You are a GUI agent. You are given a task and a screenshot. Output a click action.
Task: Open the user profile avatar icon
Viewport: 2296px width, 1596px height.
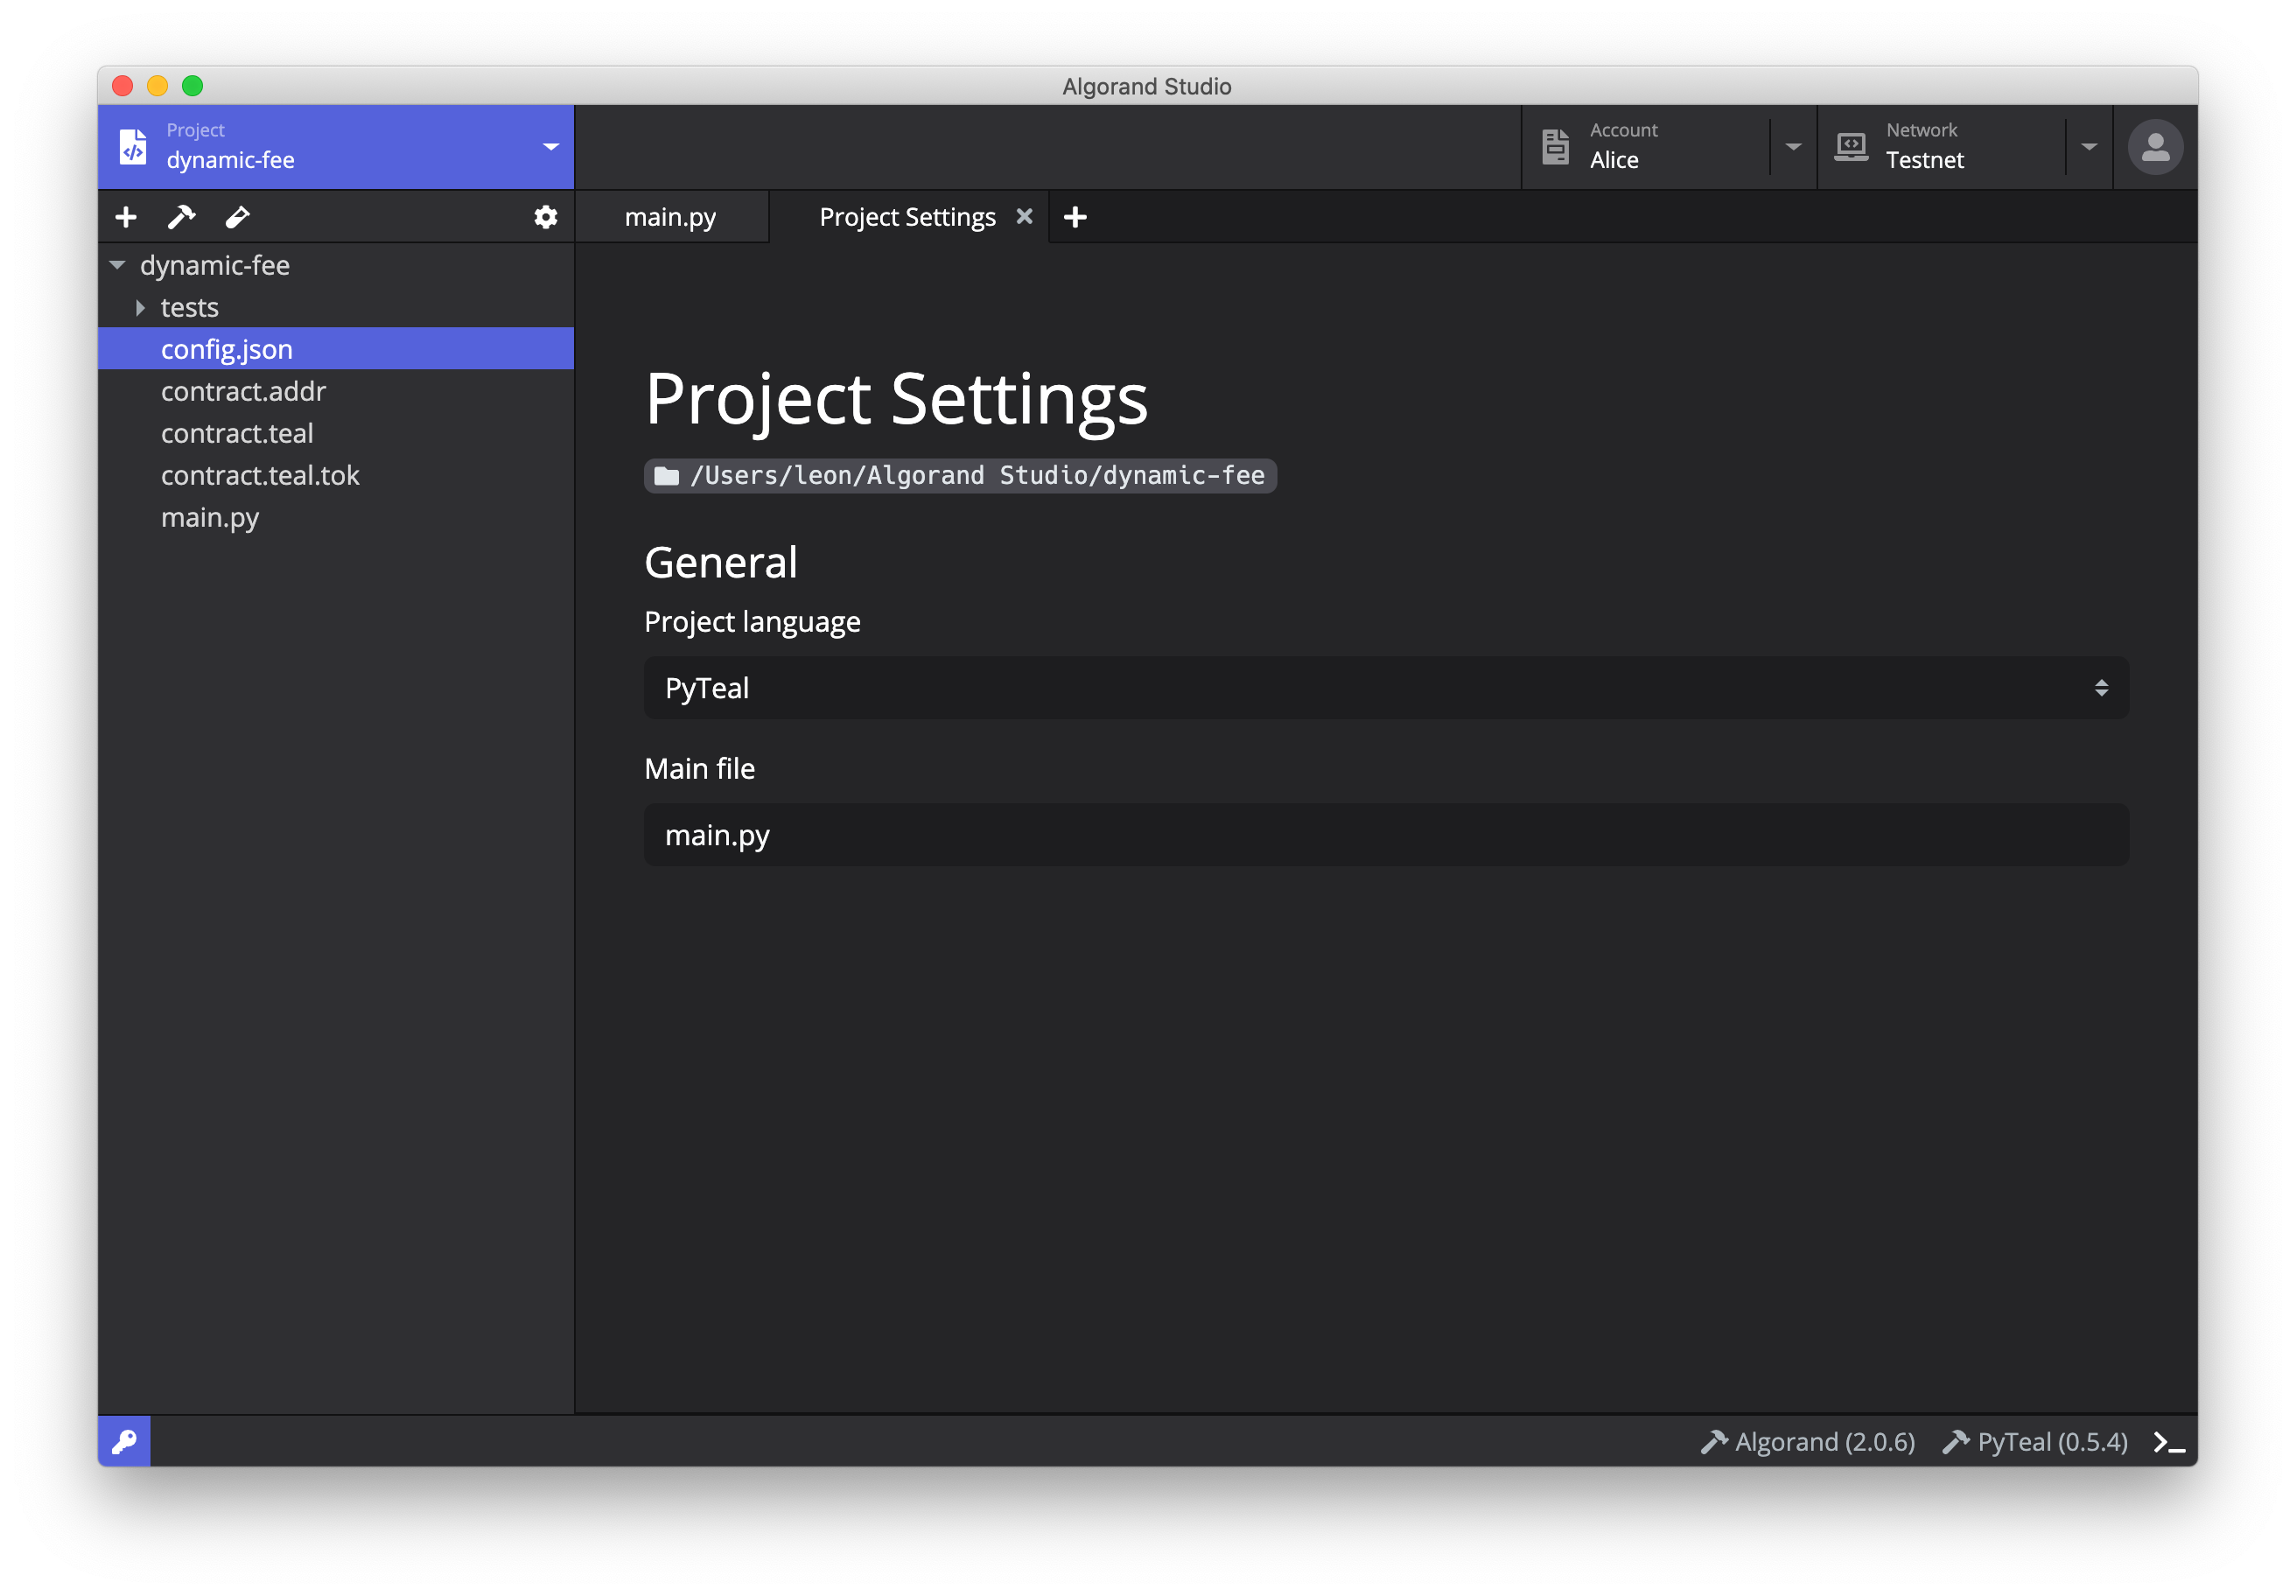2154,146
